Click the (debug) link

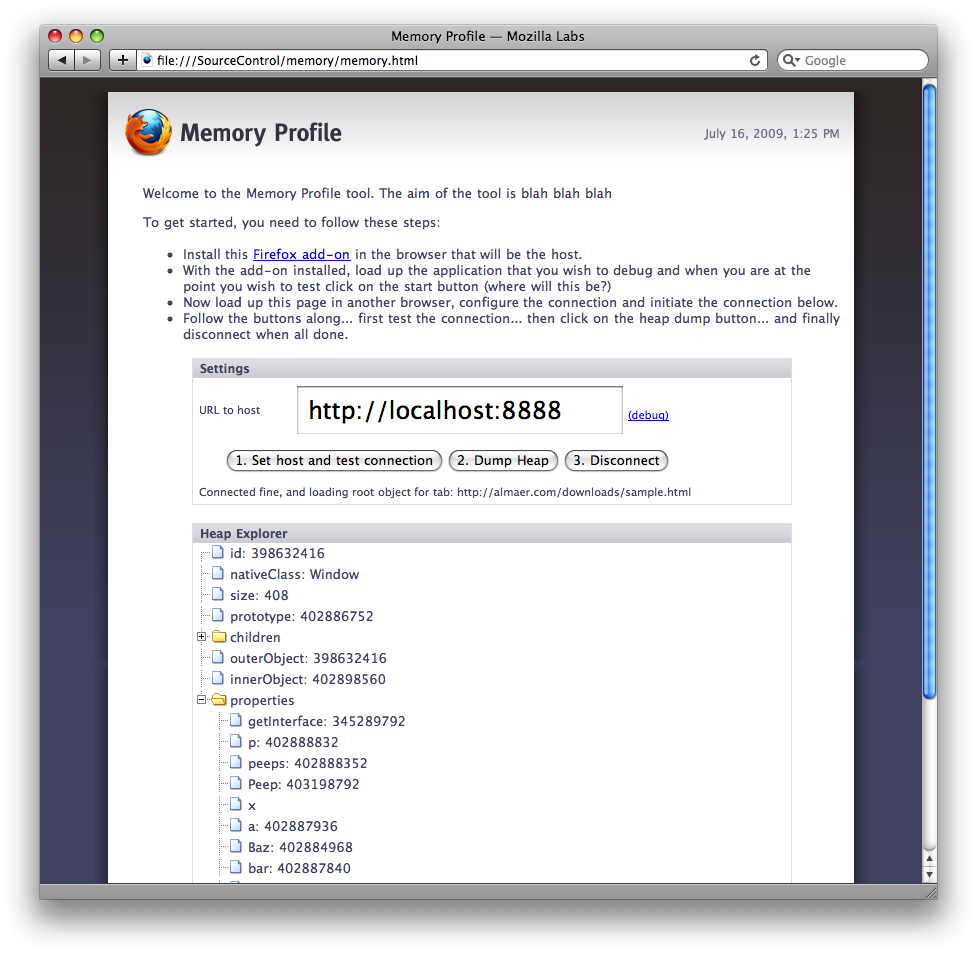(648, 415)
